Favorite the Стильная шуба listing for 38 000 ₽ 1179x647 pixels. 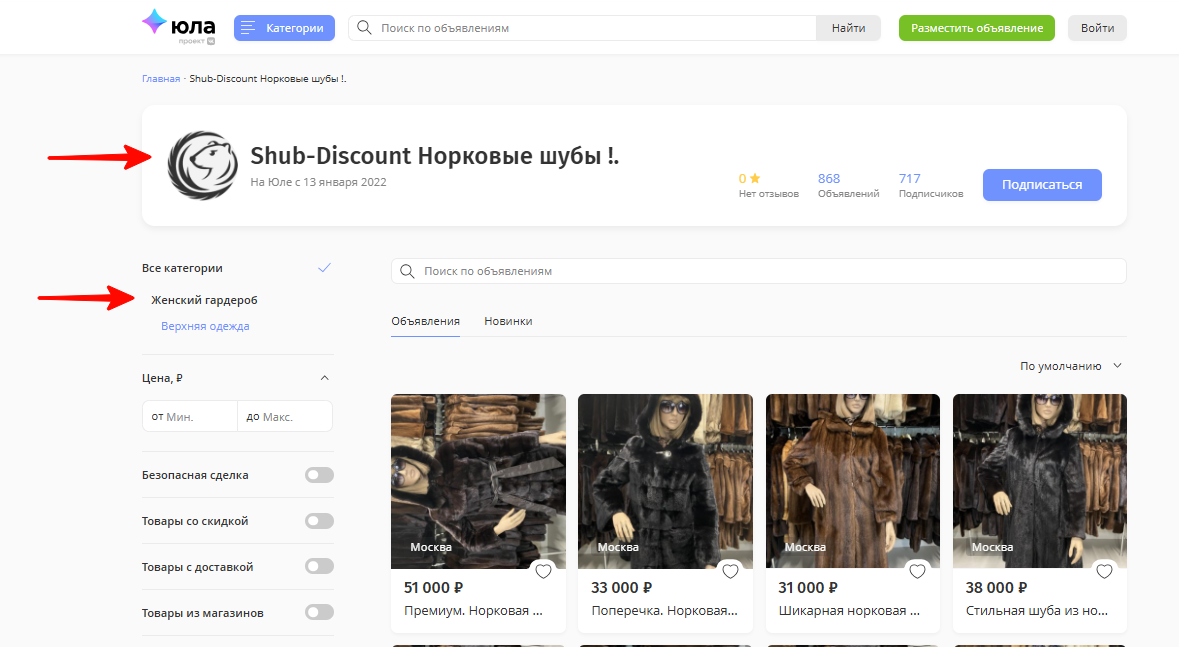click(1104, 570)
